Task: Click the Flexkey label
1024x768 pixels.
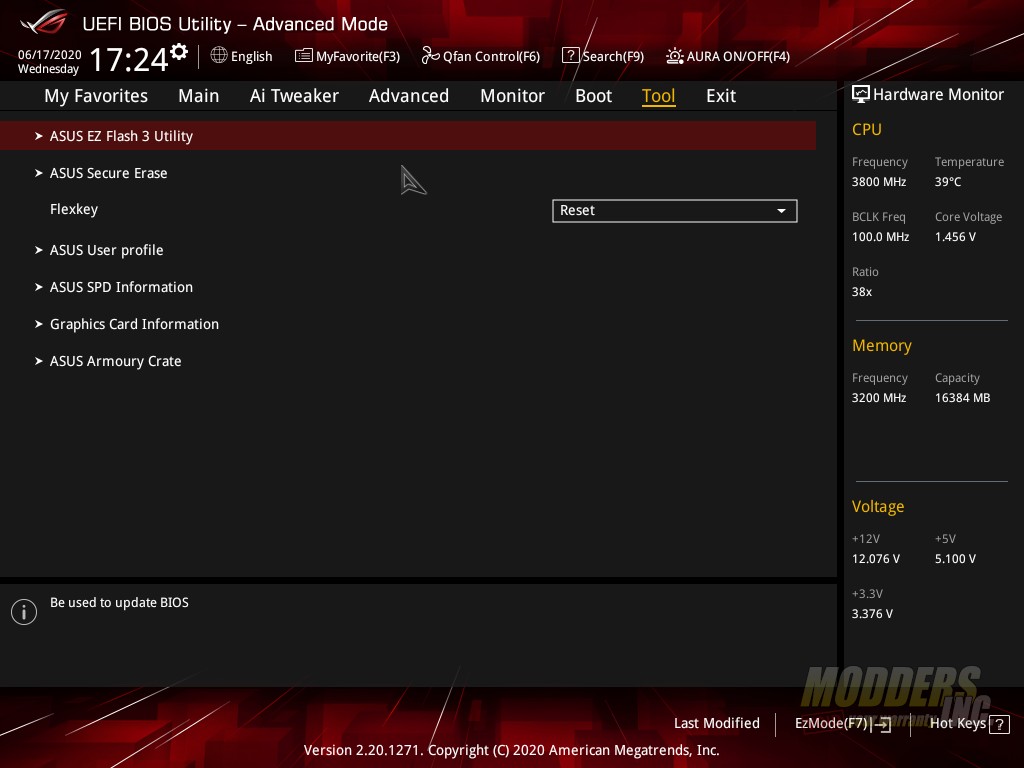Action: point(74,210)
